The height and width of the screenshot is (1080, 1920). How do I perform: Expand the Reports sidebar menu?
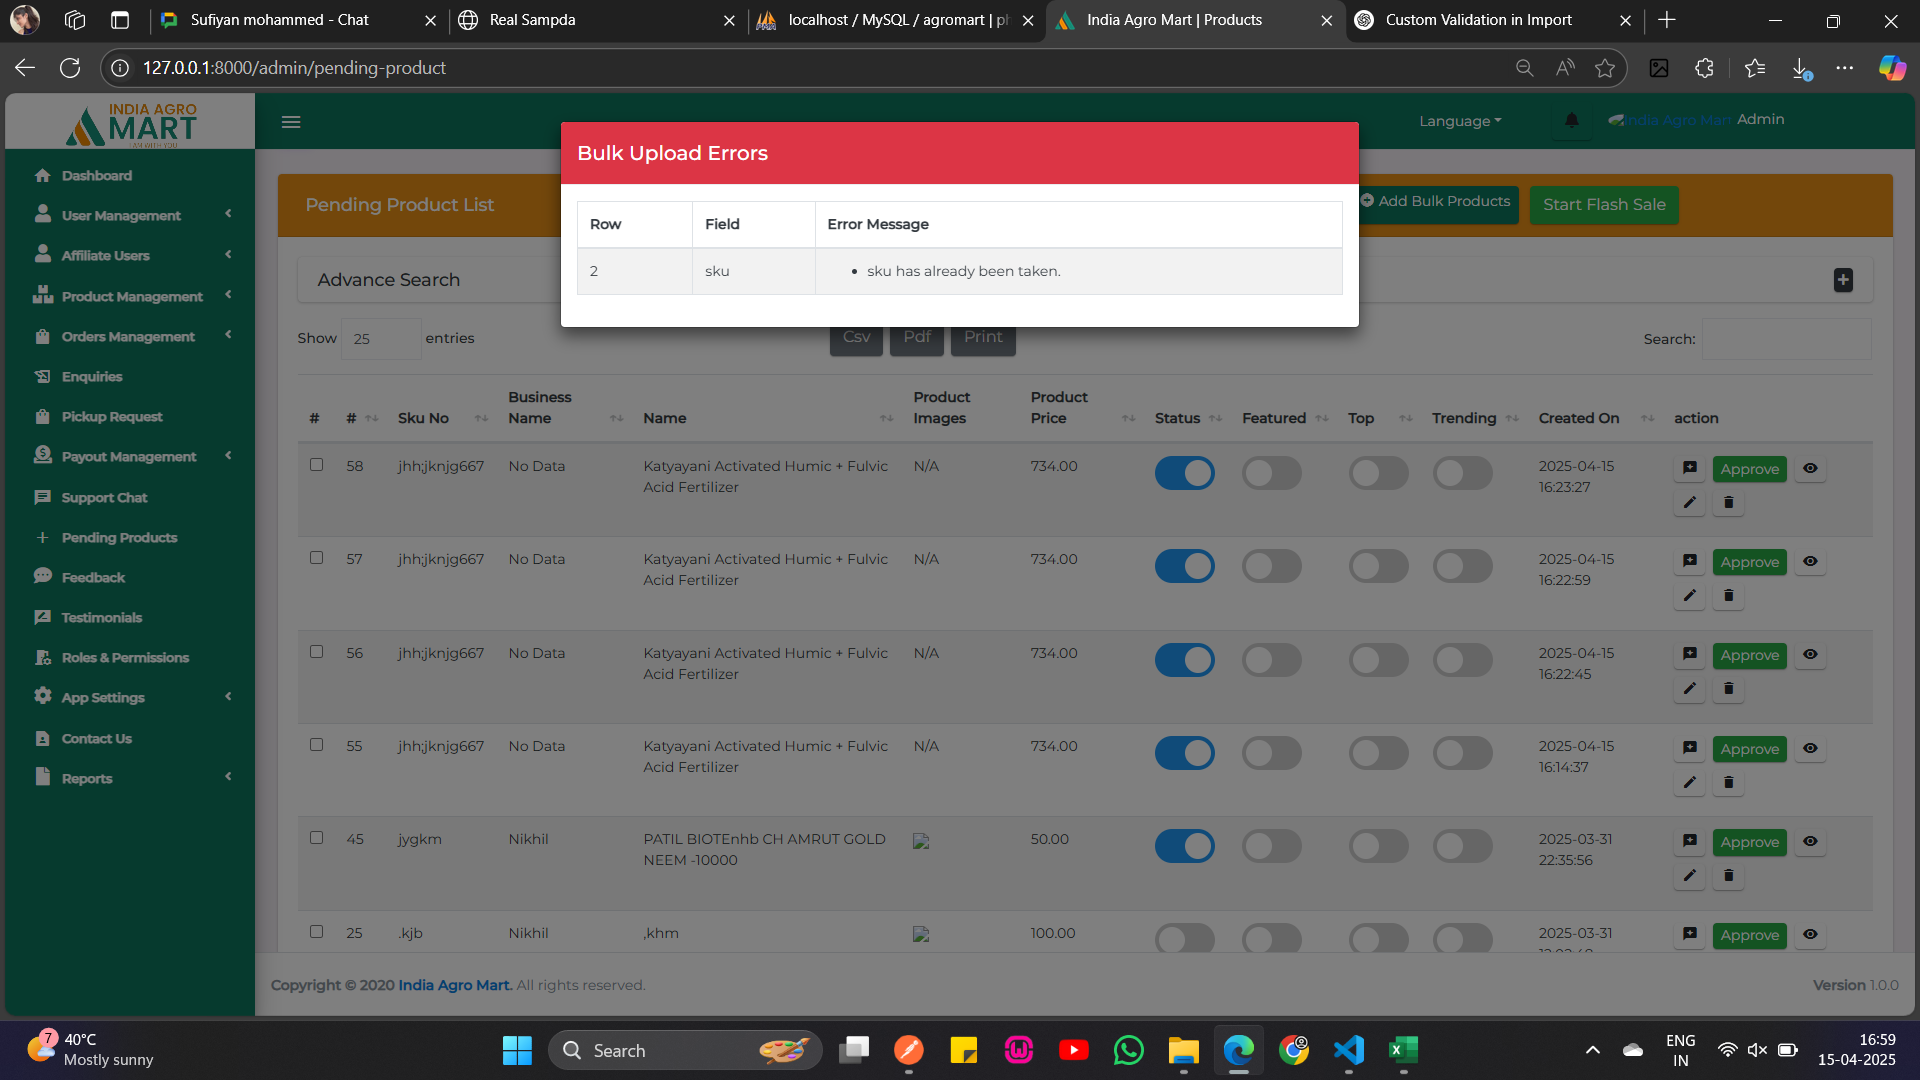point(87,779)
